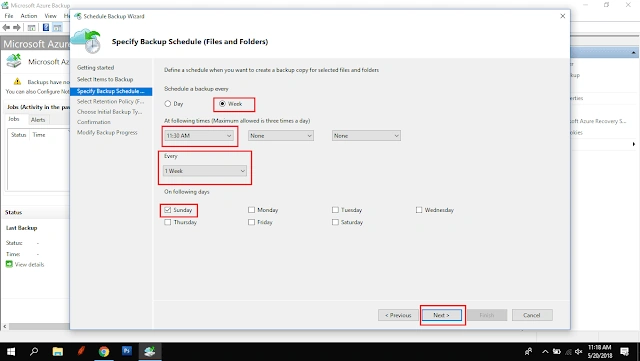Open the 11:30 AM time dropdown
Screen dimensions: 640x361
(x=199, y=136)
